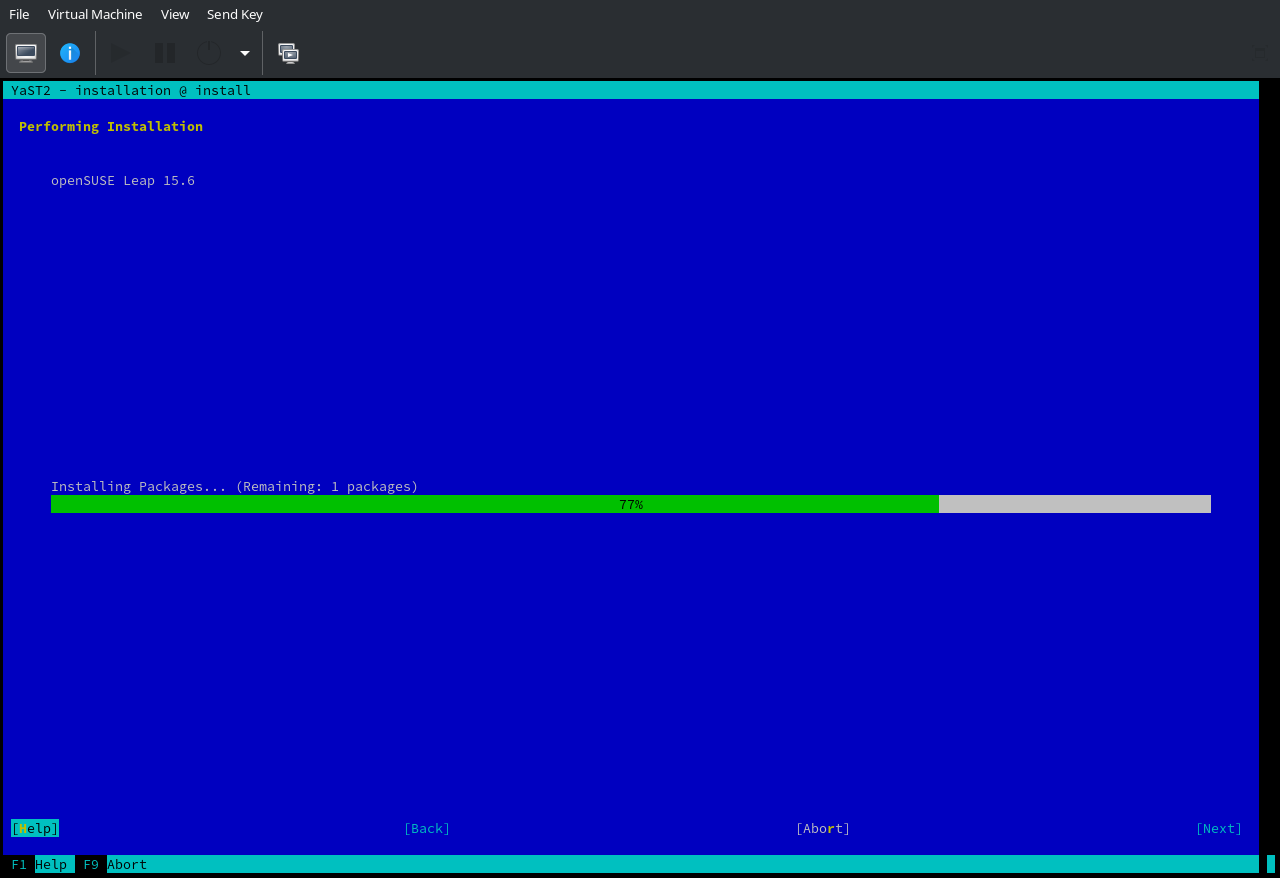This screenshot has height=878, width=1280.
Task: Click the shut down power icon
Action: tap(208, 53)
